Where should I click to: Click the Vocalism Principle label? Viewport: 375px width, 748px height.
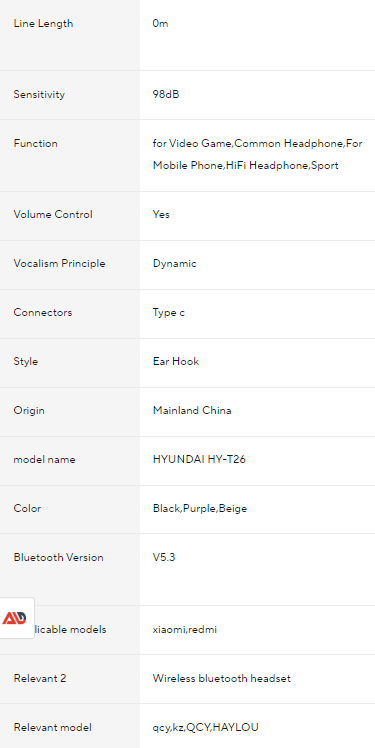(59, 264)
